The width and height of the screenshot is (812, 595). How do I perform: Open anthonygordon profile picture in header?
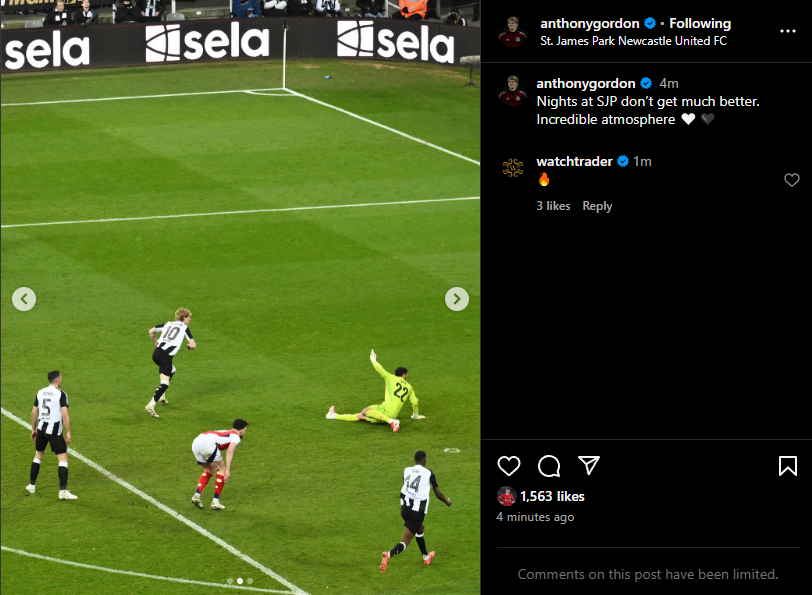coord(512,32)
